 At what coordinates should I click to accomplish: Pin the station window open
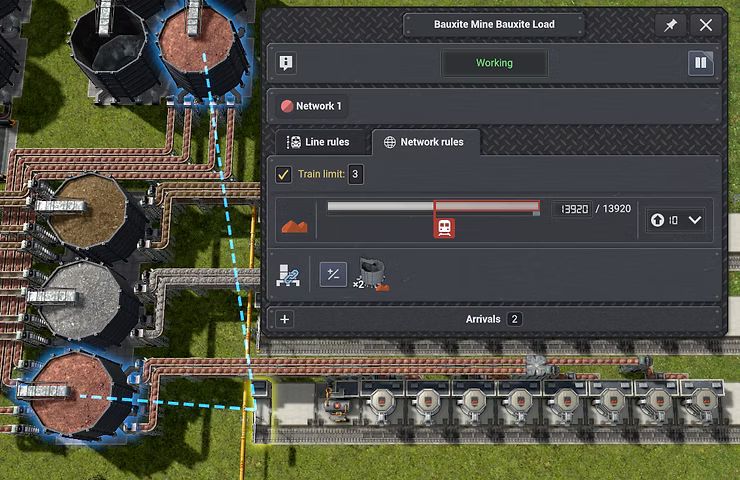click(670, 25)
